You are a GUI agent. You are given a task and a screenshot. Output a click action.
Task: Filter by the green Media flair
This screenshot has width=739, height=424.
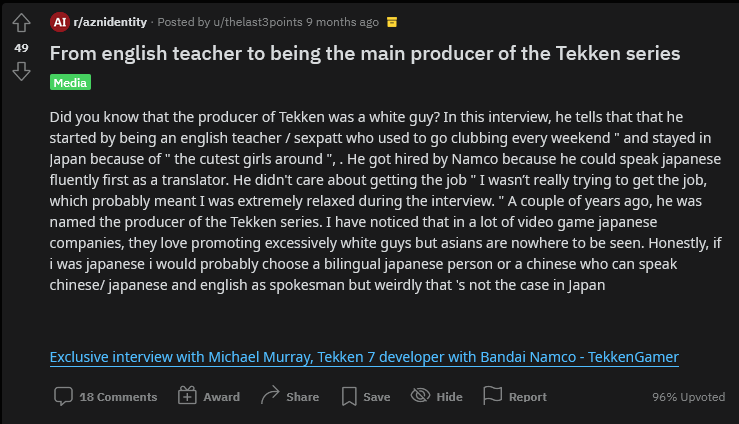pyautogui.click(x=70, y=82)
